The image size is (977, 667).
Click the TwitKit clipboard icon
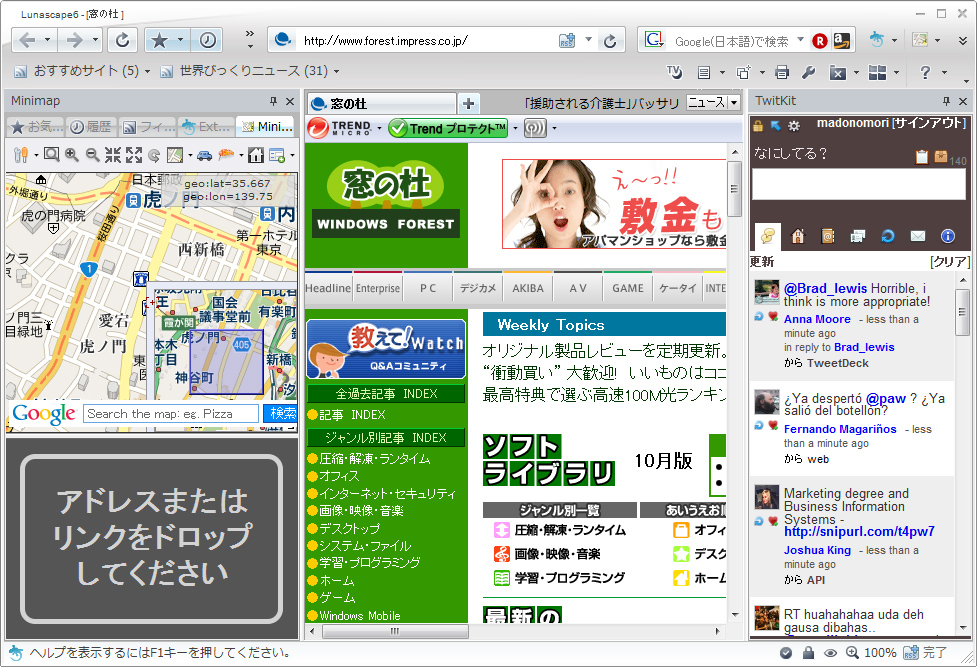[x=922, y=156]
